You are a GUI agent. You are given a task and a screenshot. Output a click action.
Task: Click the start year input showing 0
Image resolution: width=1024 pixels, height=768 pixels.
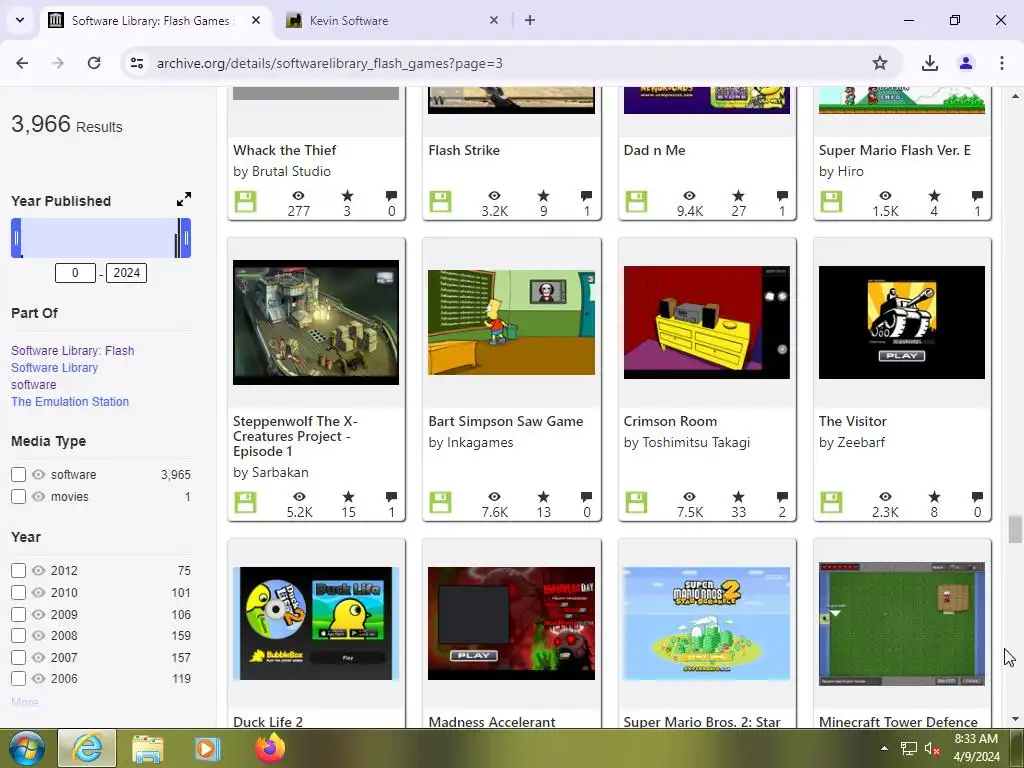coord(75,273)
